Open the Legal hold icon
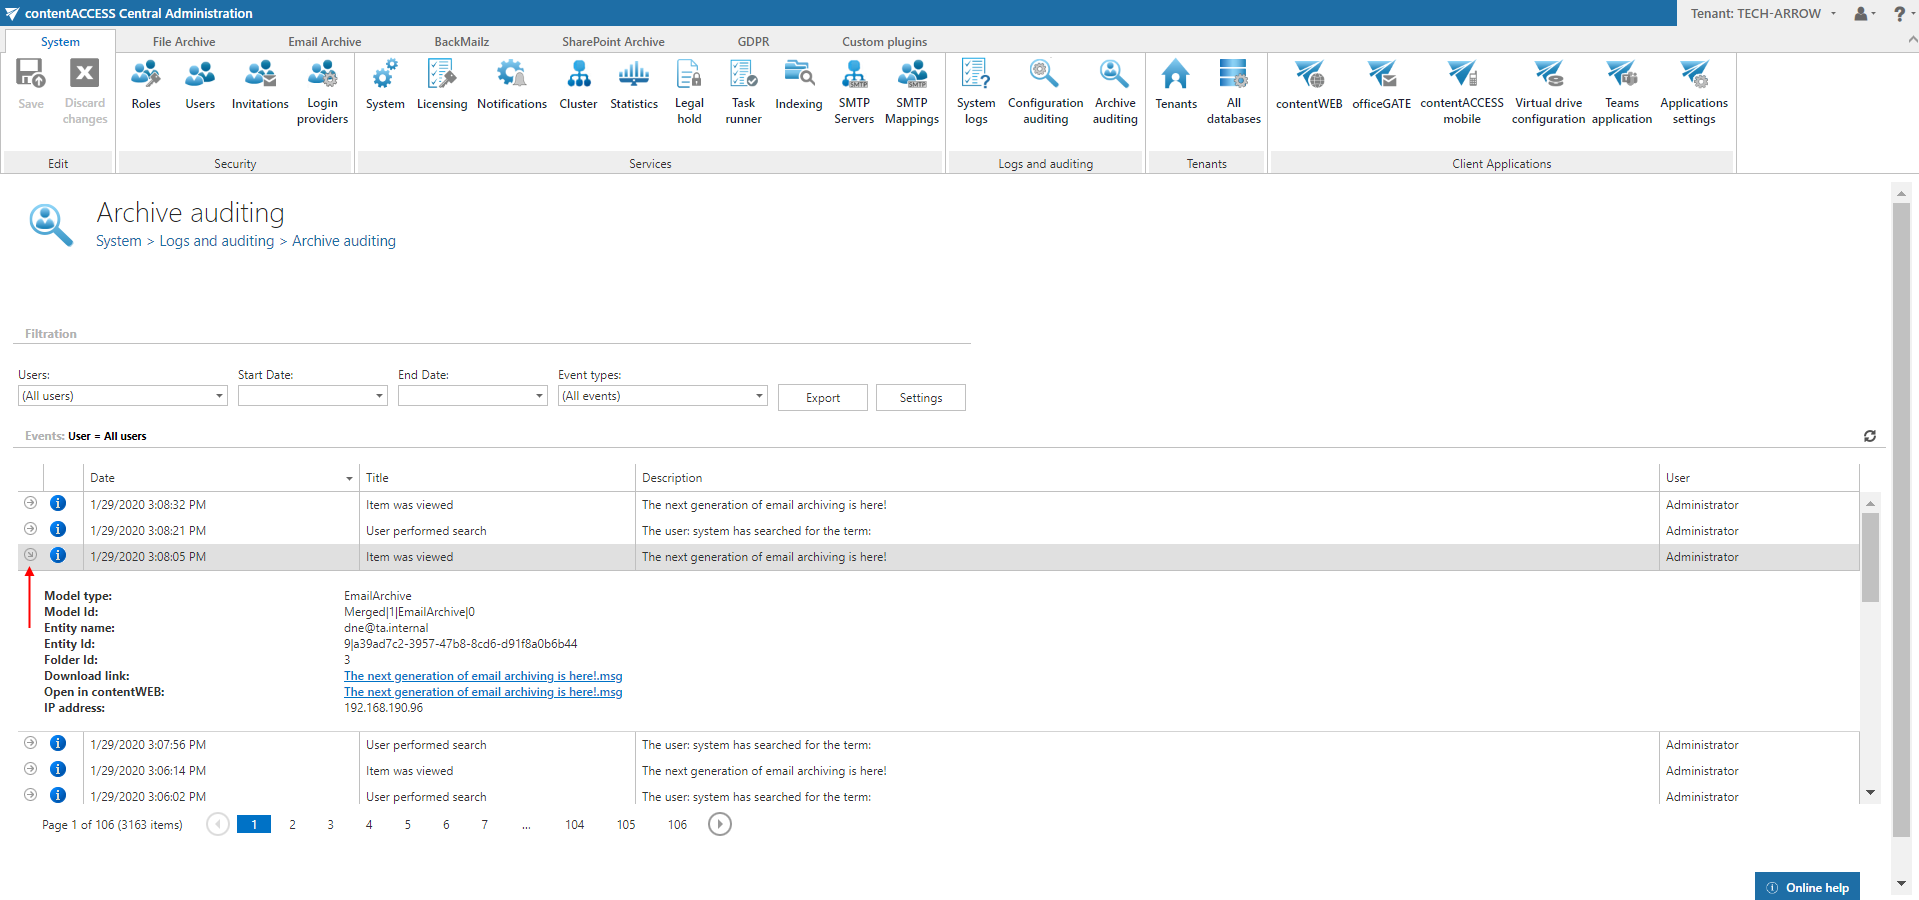Viewport: 1919px width, 900px height. 689,92
